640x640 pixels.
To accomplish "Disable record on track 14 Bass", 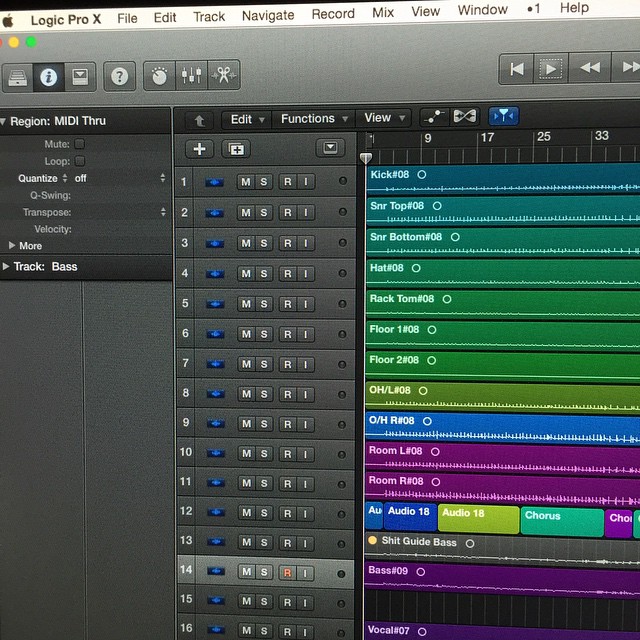I will coord(287,572).
